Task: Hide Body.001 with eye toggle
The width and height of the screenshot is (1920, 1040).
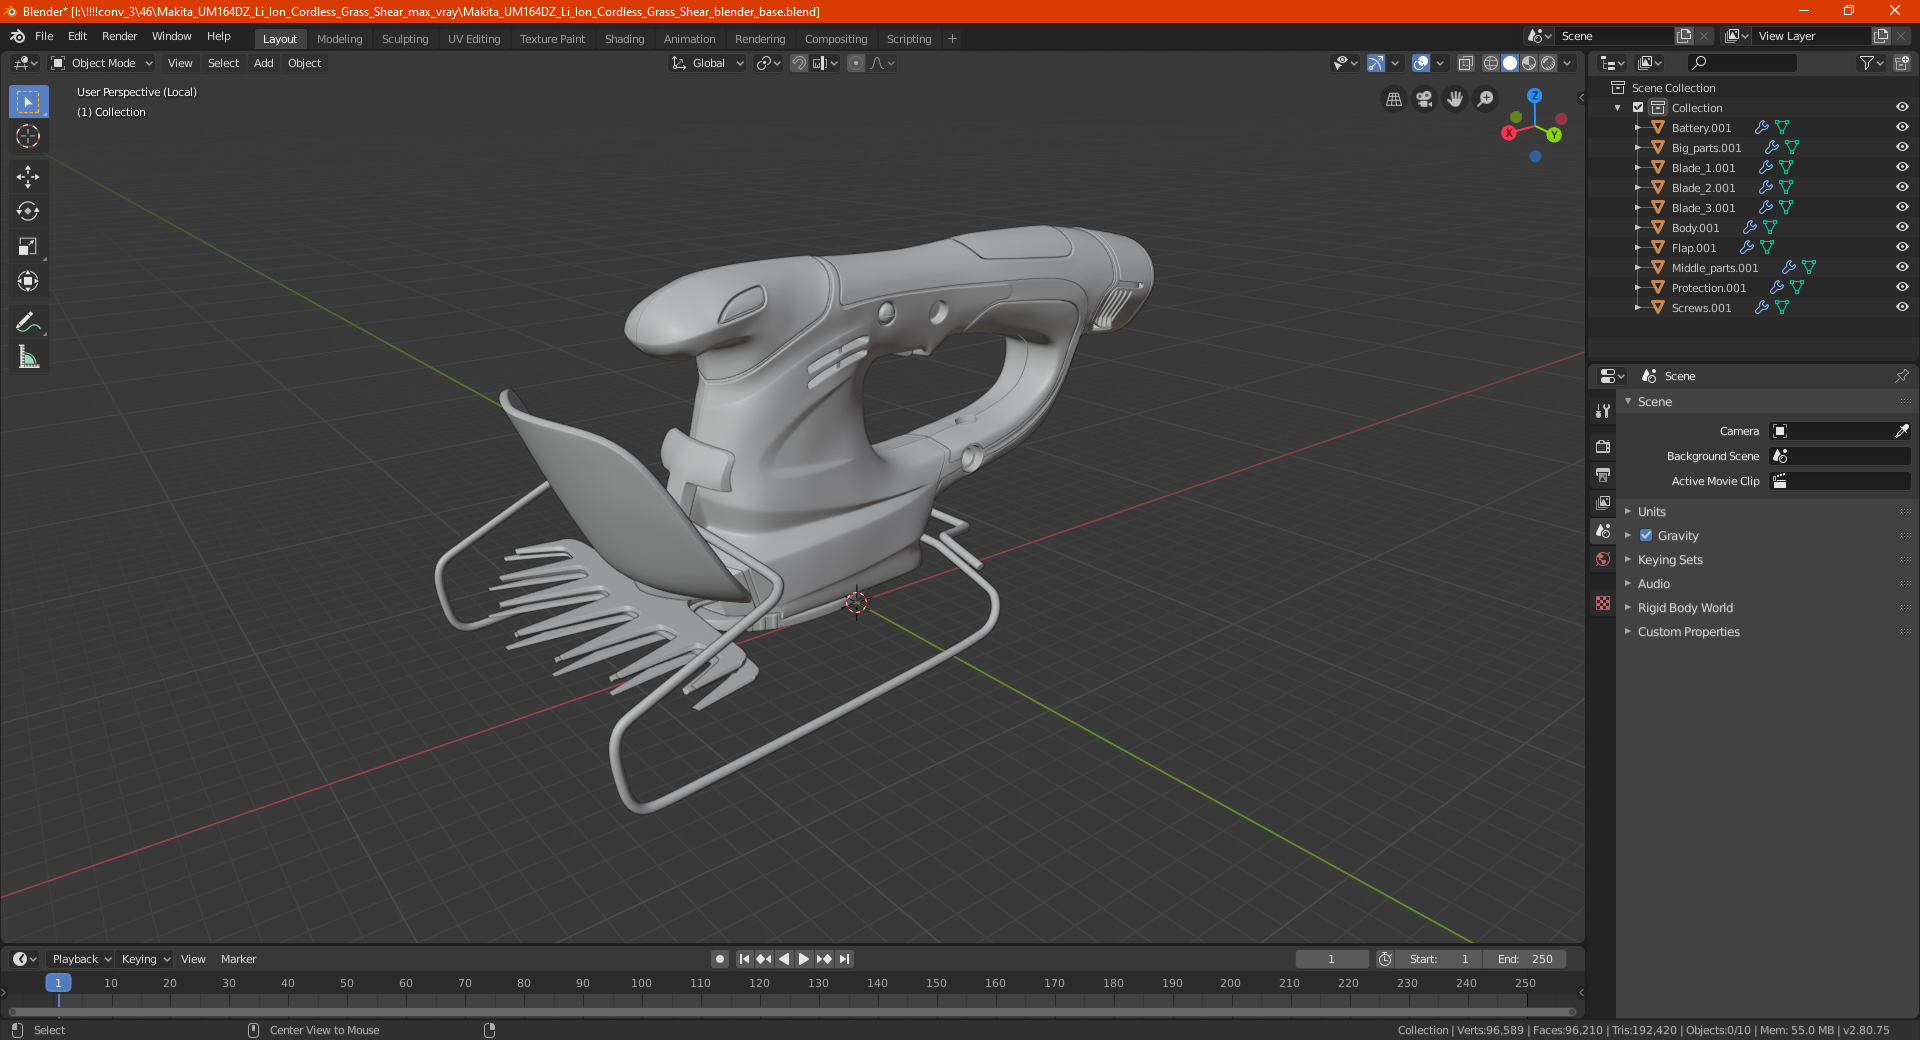Action: (x=1902, y=228)
